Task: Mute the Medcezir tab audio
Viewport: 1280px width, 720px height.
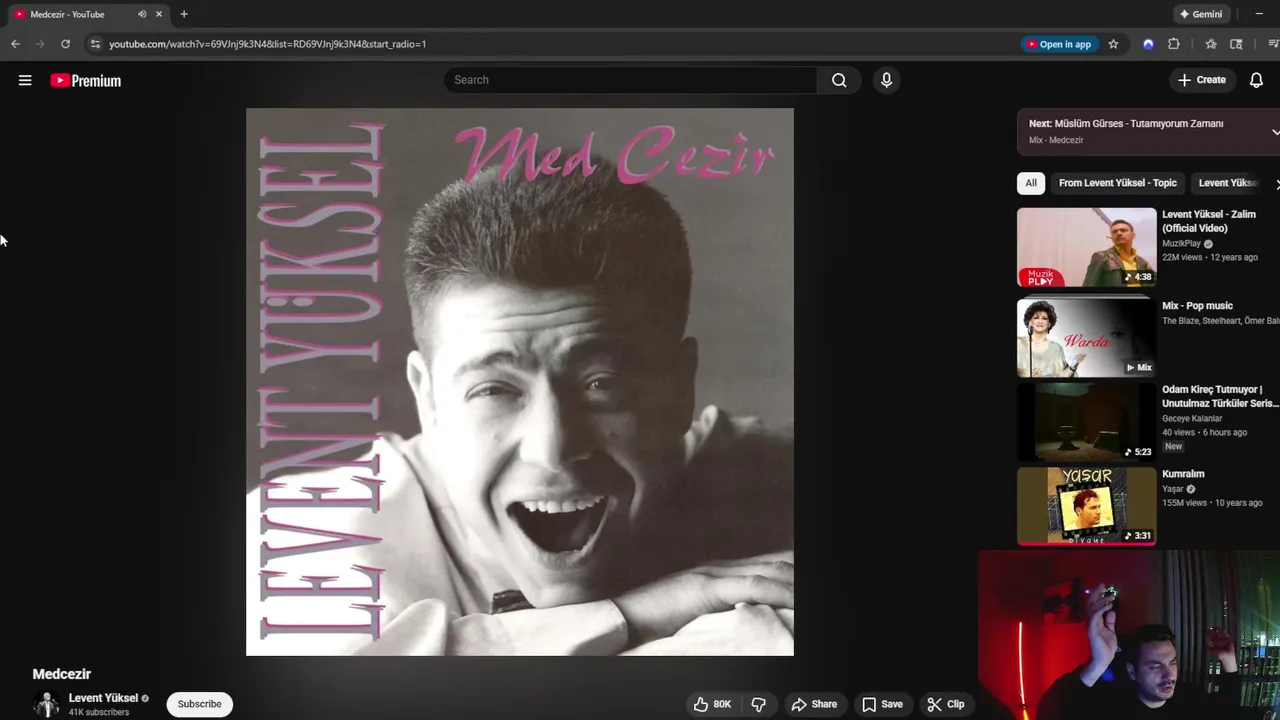Action: click(x=142, y=14)
